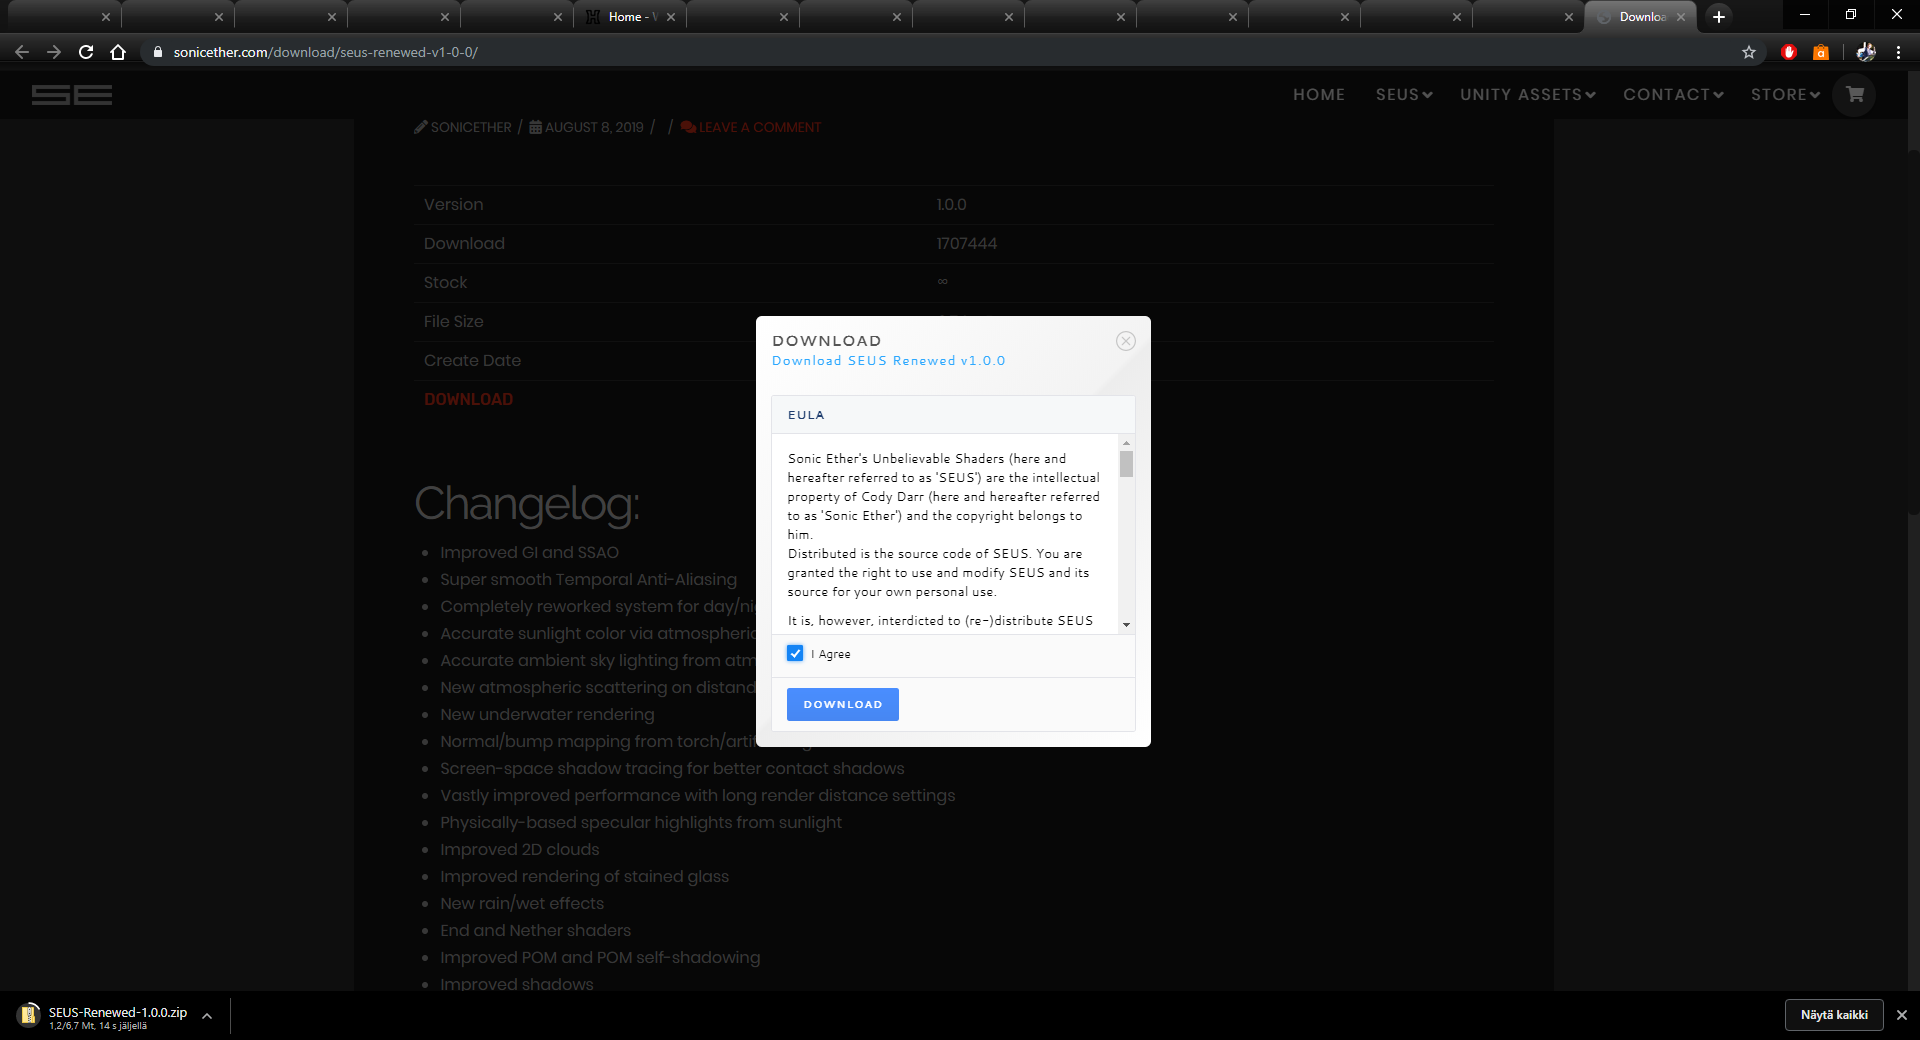Expand the Unity Assets menu
Viewport: 1920px width, 1040px height.
point(1528,95)
